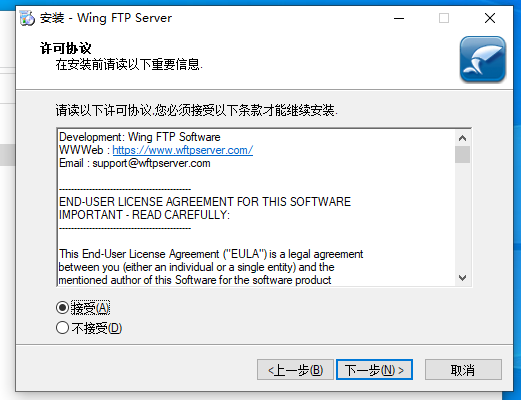Click the EULA paragraph in license box
This screenshot has width=521, height=400.
[211, 267]
